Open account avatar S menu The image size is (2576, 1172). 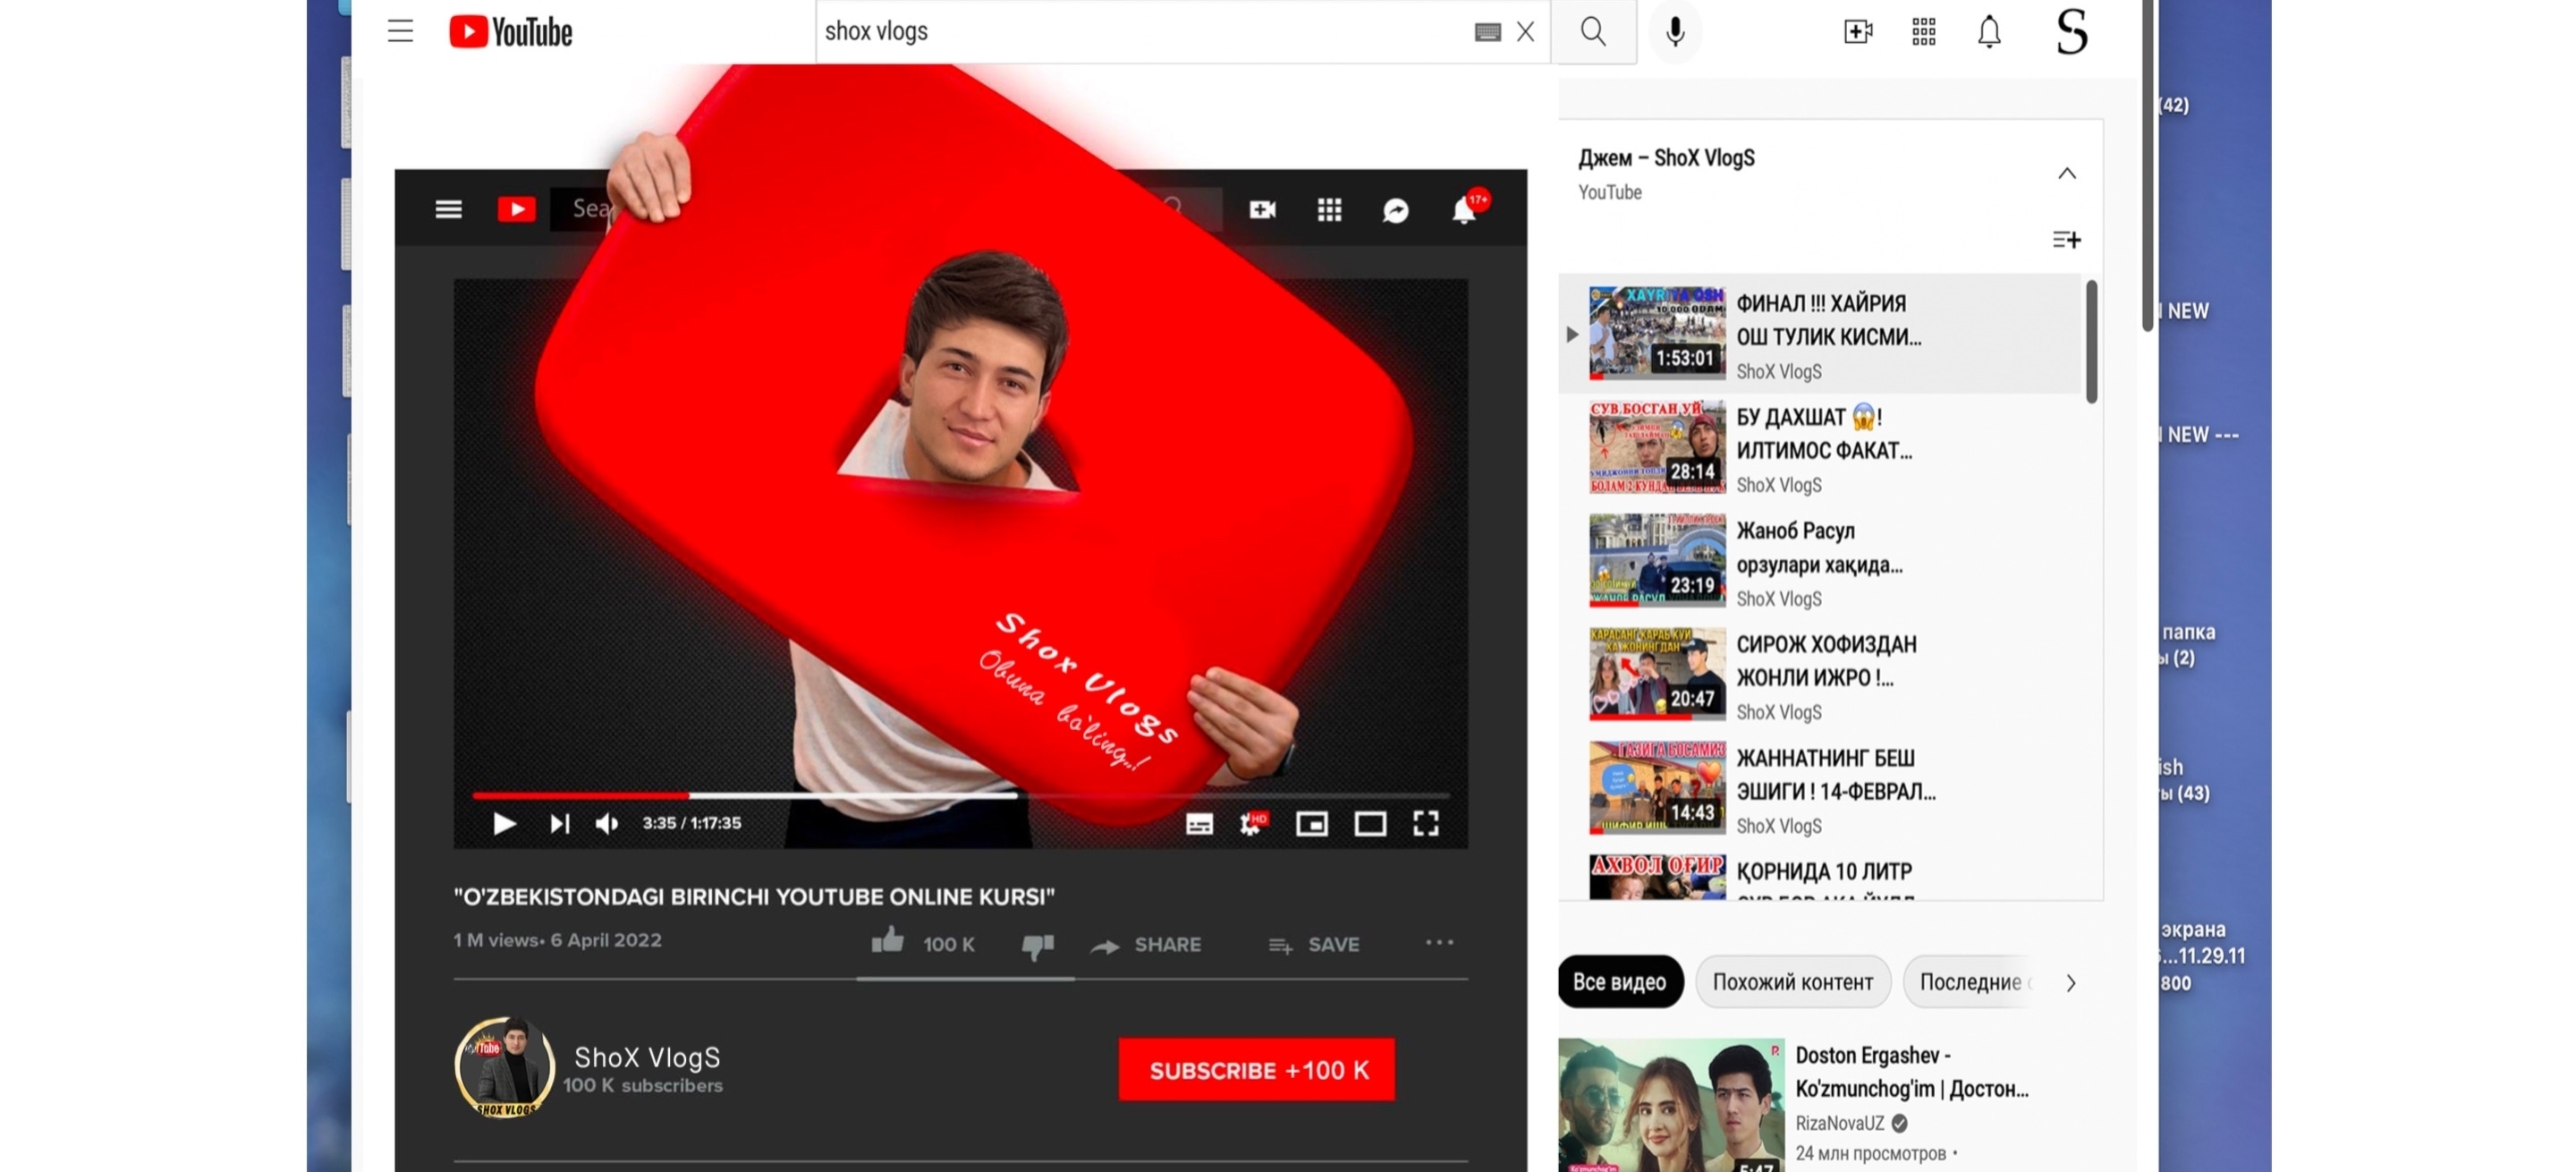[2072, 32]
